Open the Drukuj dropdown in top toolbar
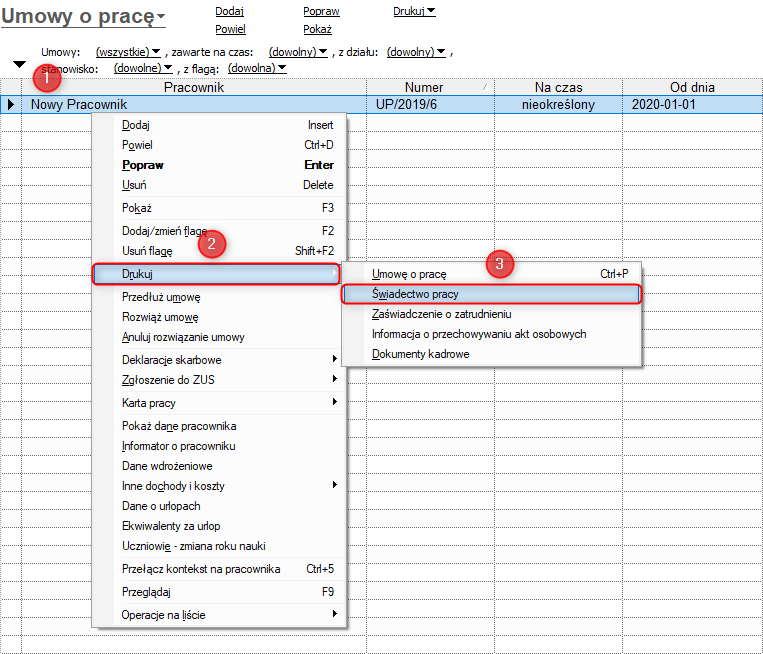The height and width of the screenshot is (654, 763). click(x=415, y=11)
